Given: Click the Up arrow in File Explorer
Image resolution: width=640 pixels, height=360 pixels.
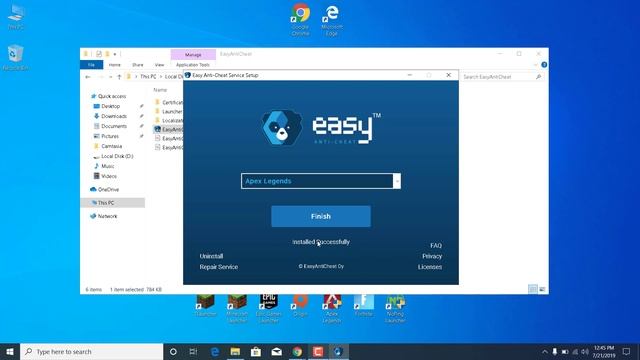Looking at the screenshot, I should coord(119,77).
